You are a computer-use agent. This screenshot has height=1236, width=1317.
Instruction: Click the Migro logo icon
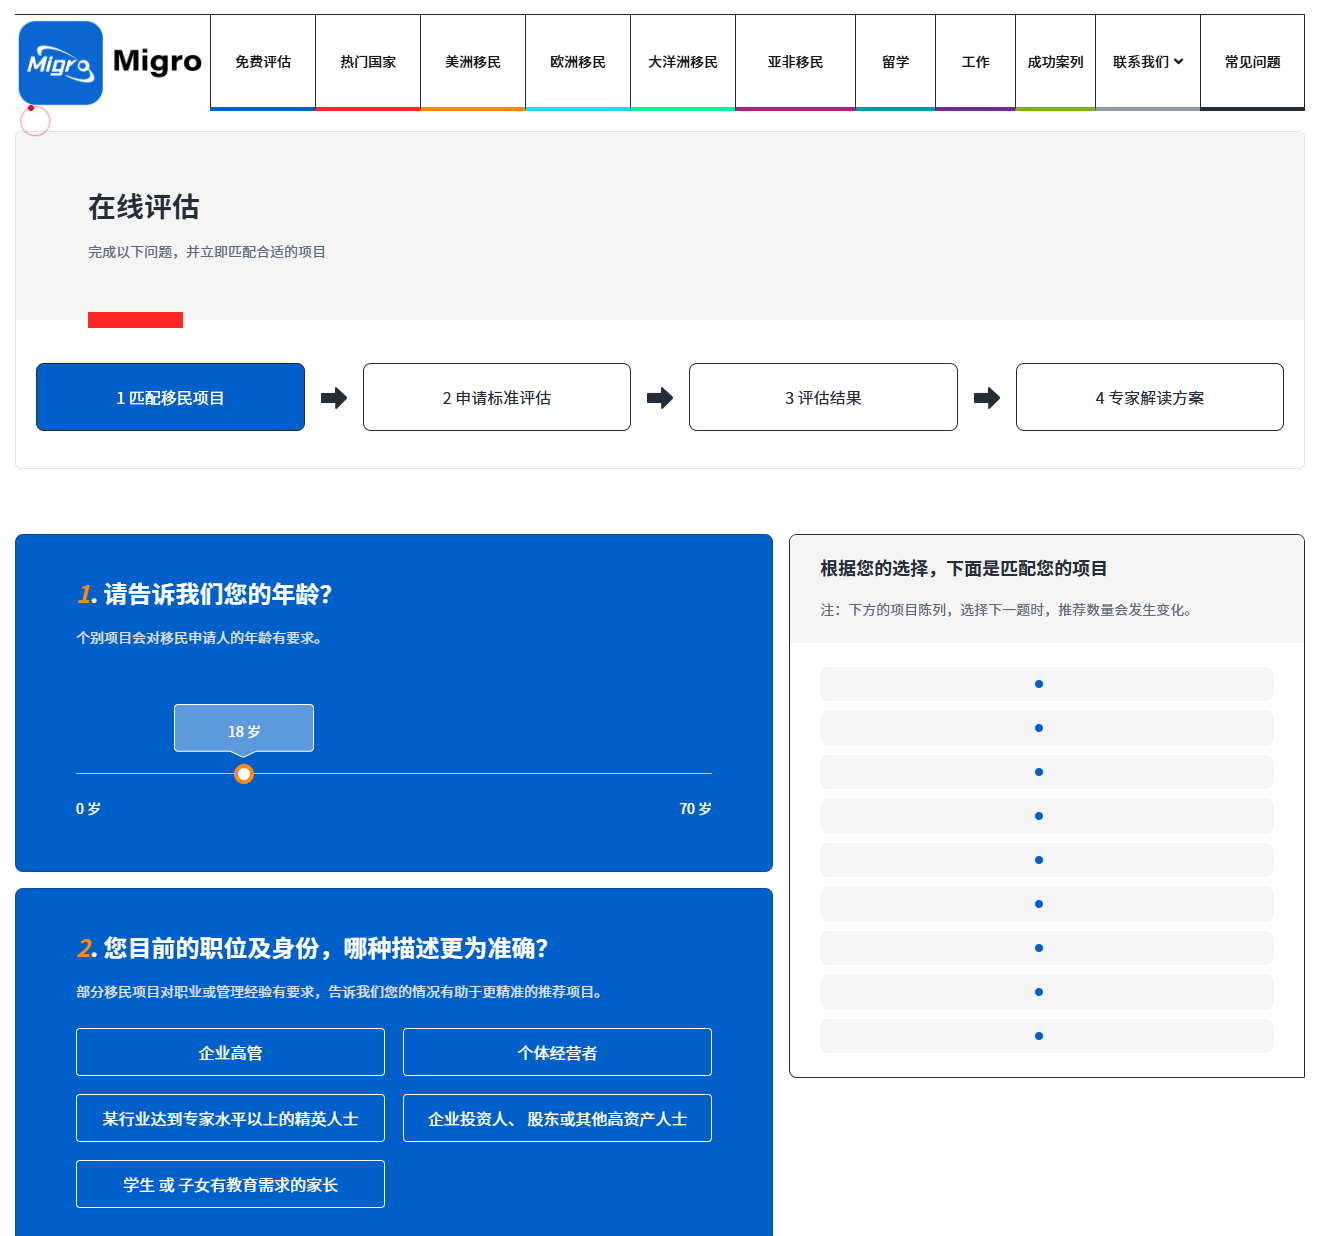(61, 63)
